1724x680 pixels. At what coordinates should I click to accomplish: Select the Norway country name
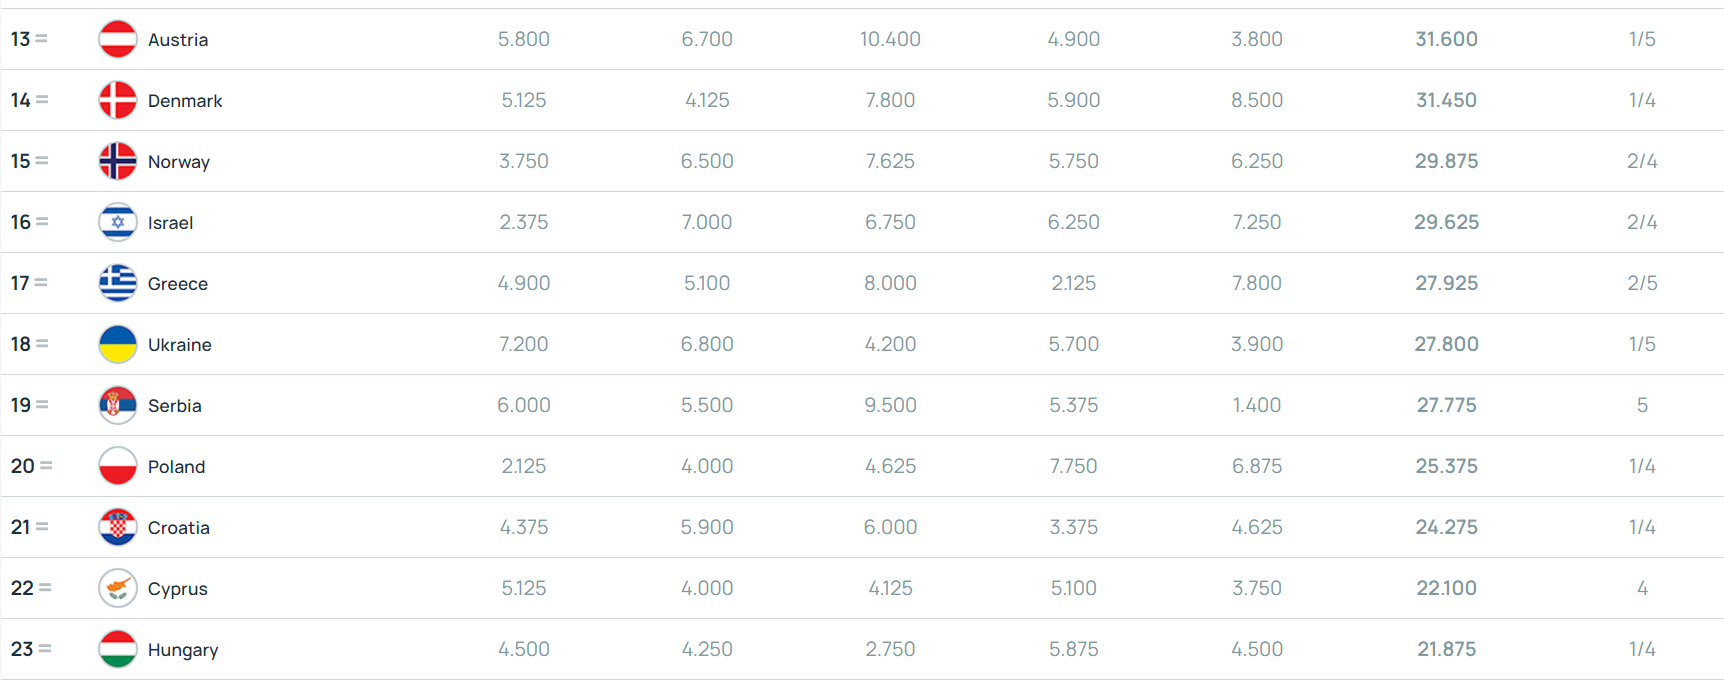(x=179, y=162)
